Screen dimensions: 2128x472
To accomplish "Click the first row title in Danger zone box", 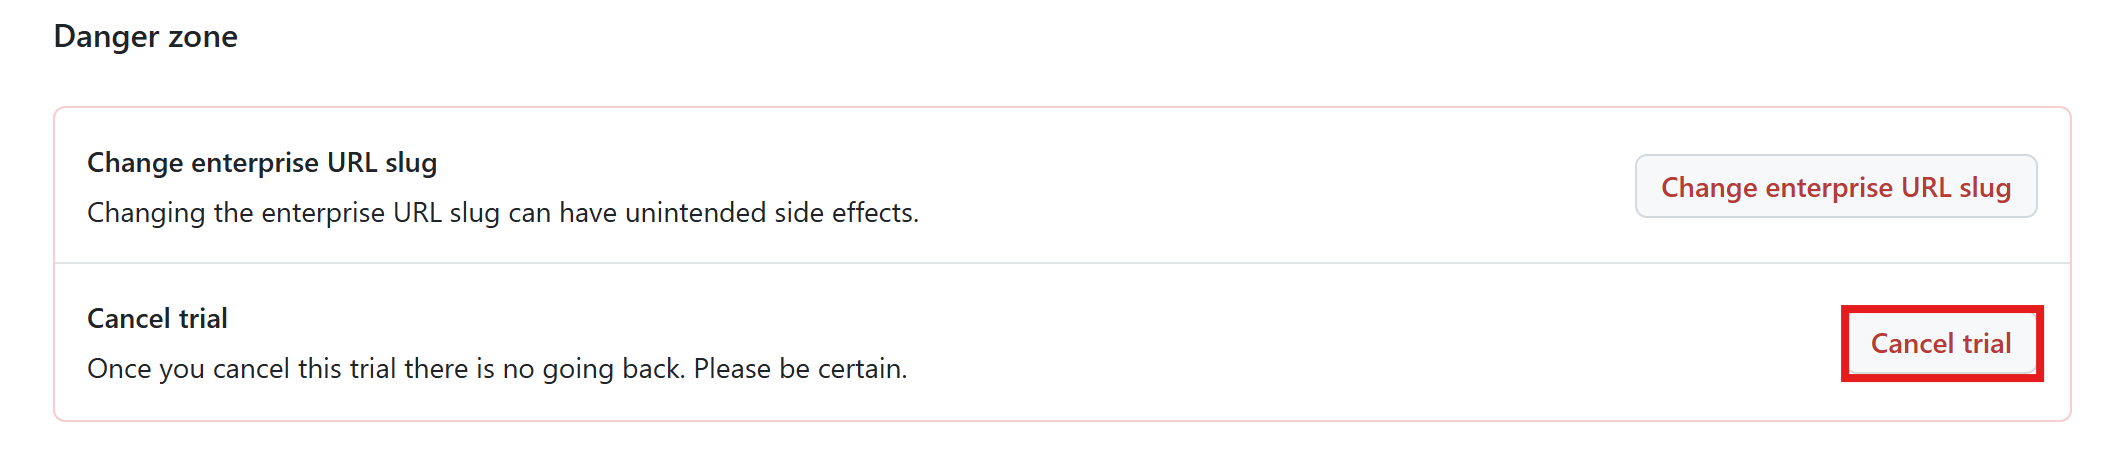I will click(262, 163).
